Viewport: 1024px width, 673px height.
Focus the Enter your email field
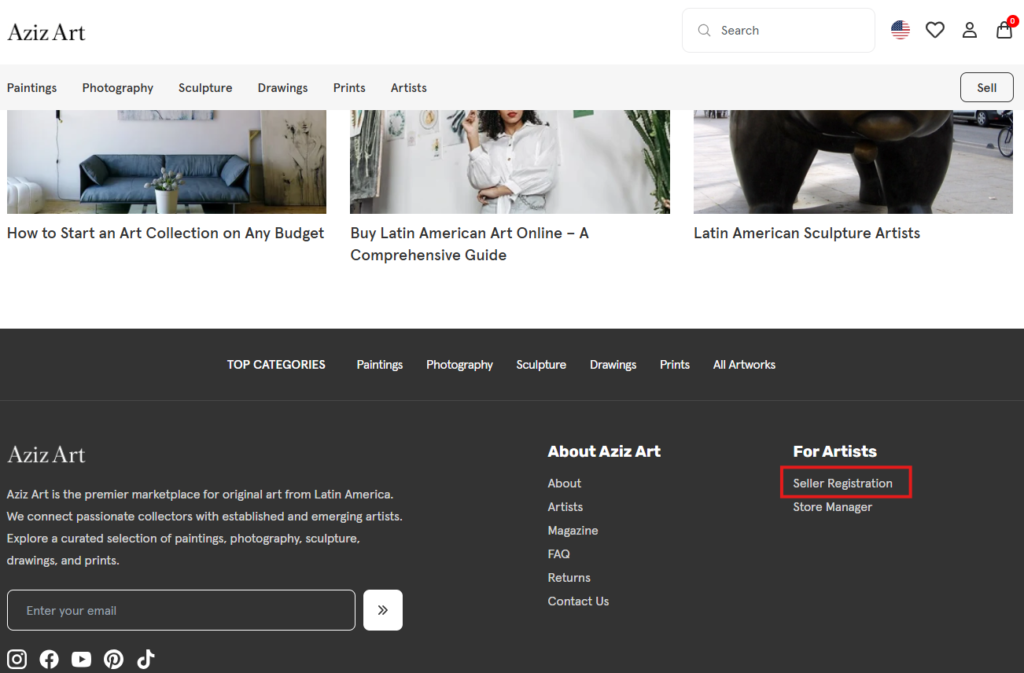pyautogui.click(x=181, y=610)
